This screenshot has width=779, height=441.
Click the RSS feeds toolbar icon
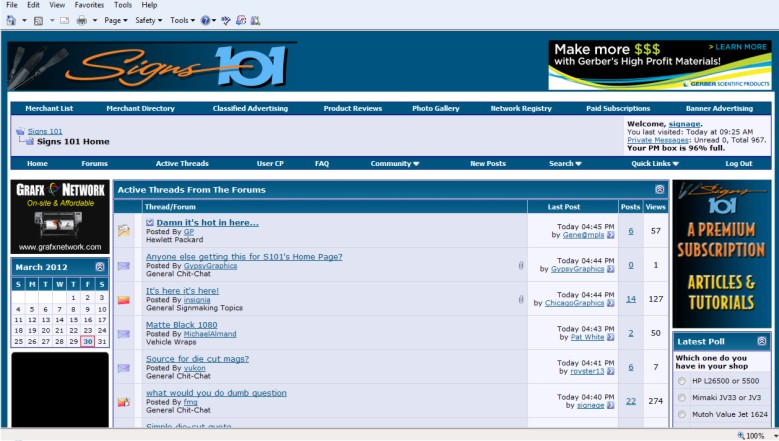coord(38,20)
